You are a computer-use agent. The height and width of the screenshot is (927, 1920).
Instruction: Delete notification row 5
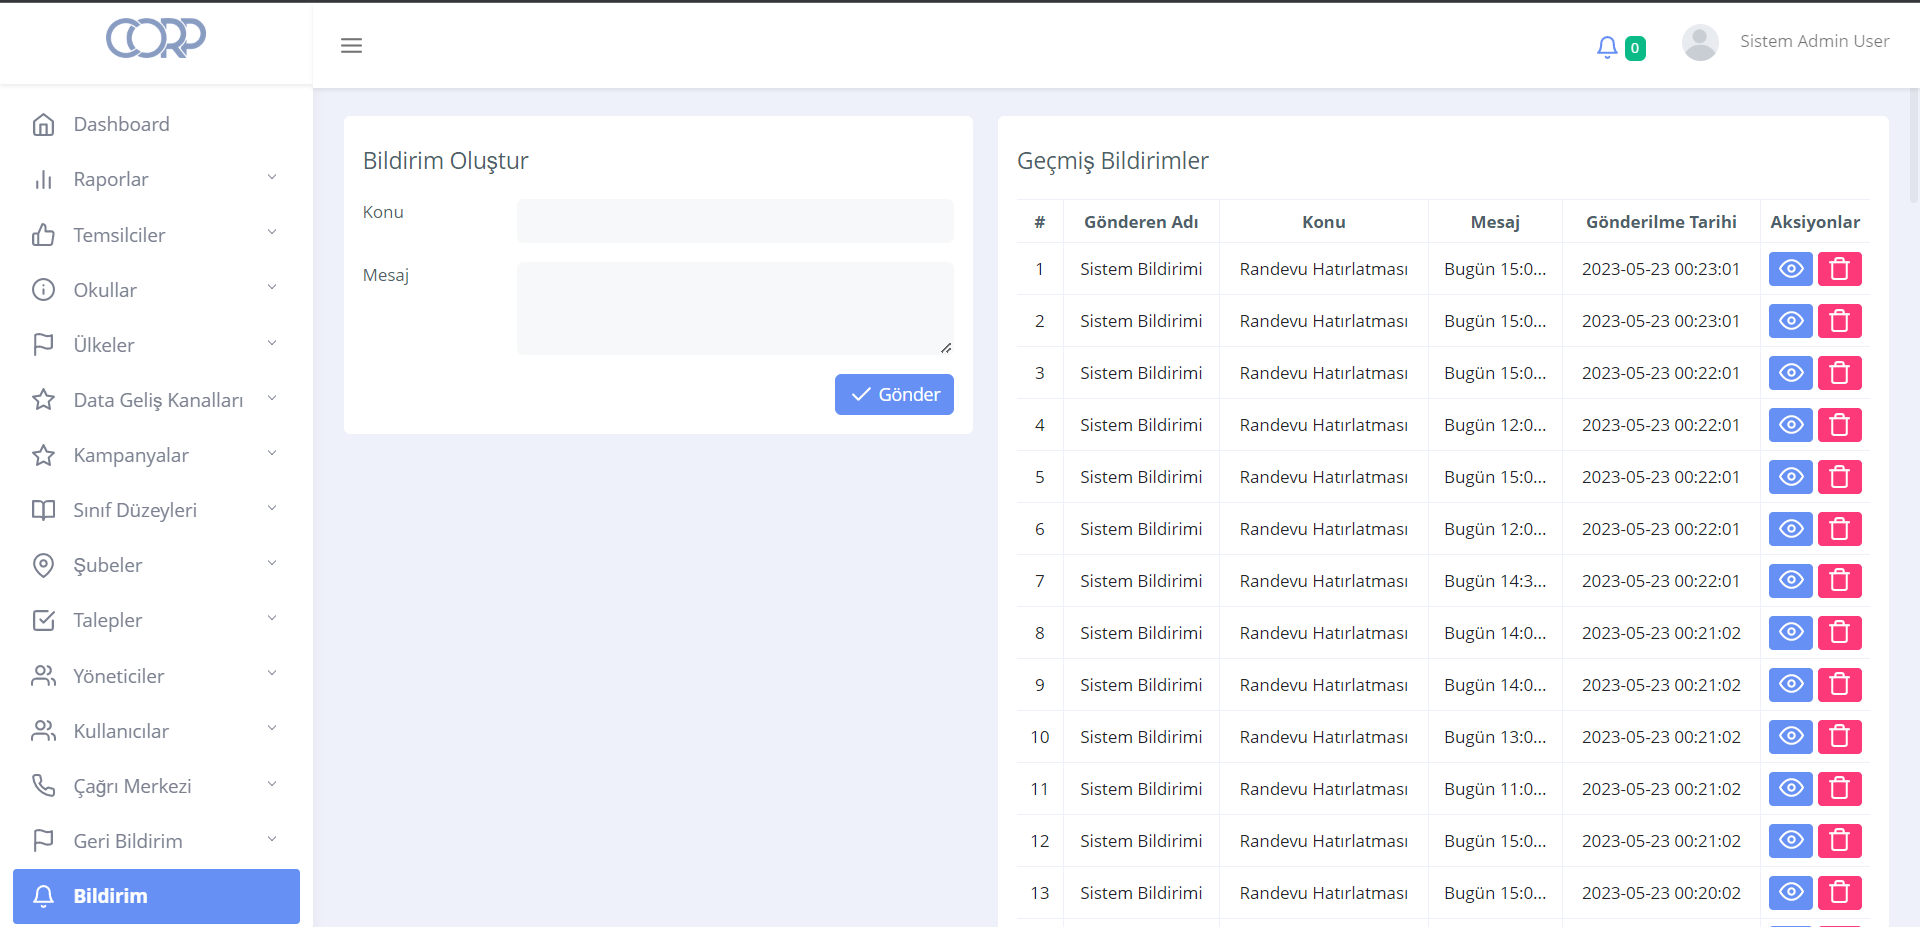coord(1838,477)
